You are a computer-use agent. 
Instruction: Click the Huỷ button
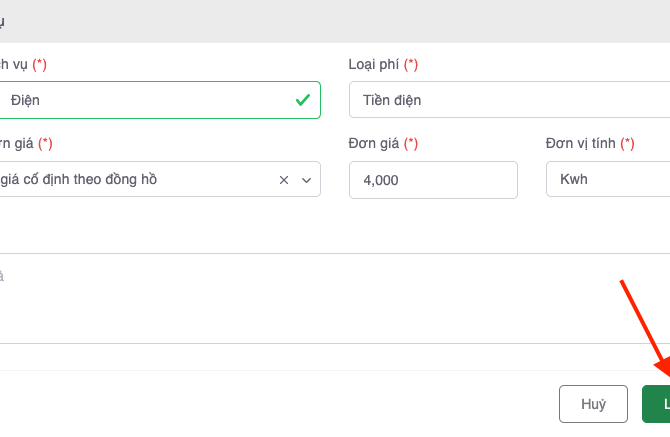(593, 404)
